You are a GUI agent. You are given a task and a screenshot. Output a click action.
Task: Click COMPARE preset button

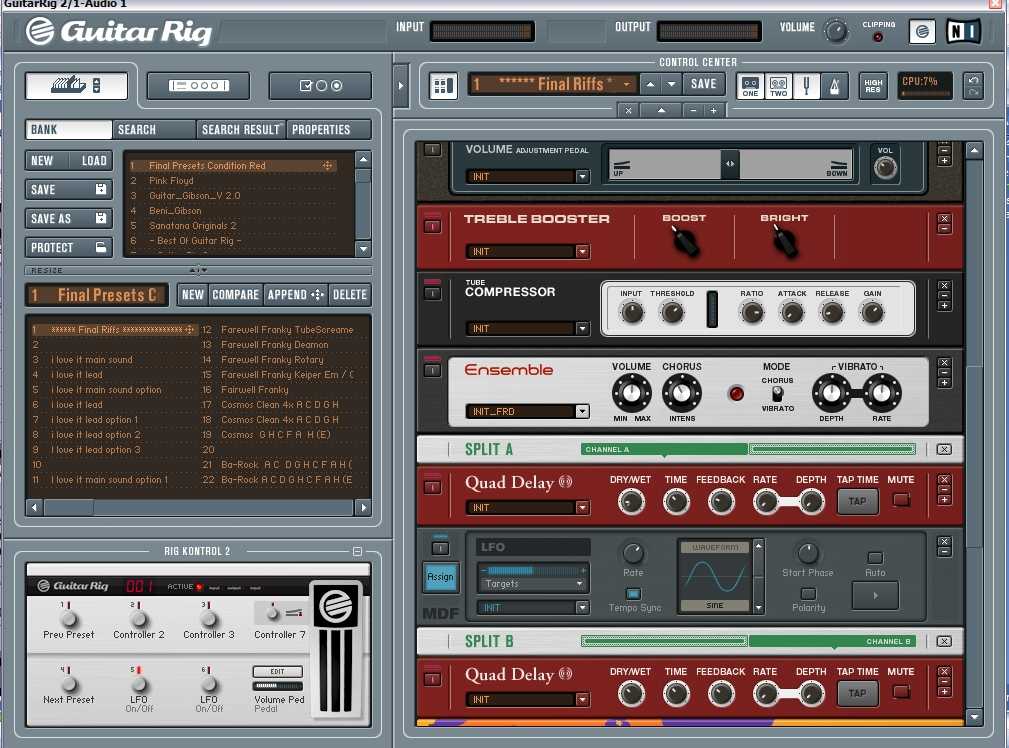236,295
